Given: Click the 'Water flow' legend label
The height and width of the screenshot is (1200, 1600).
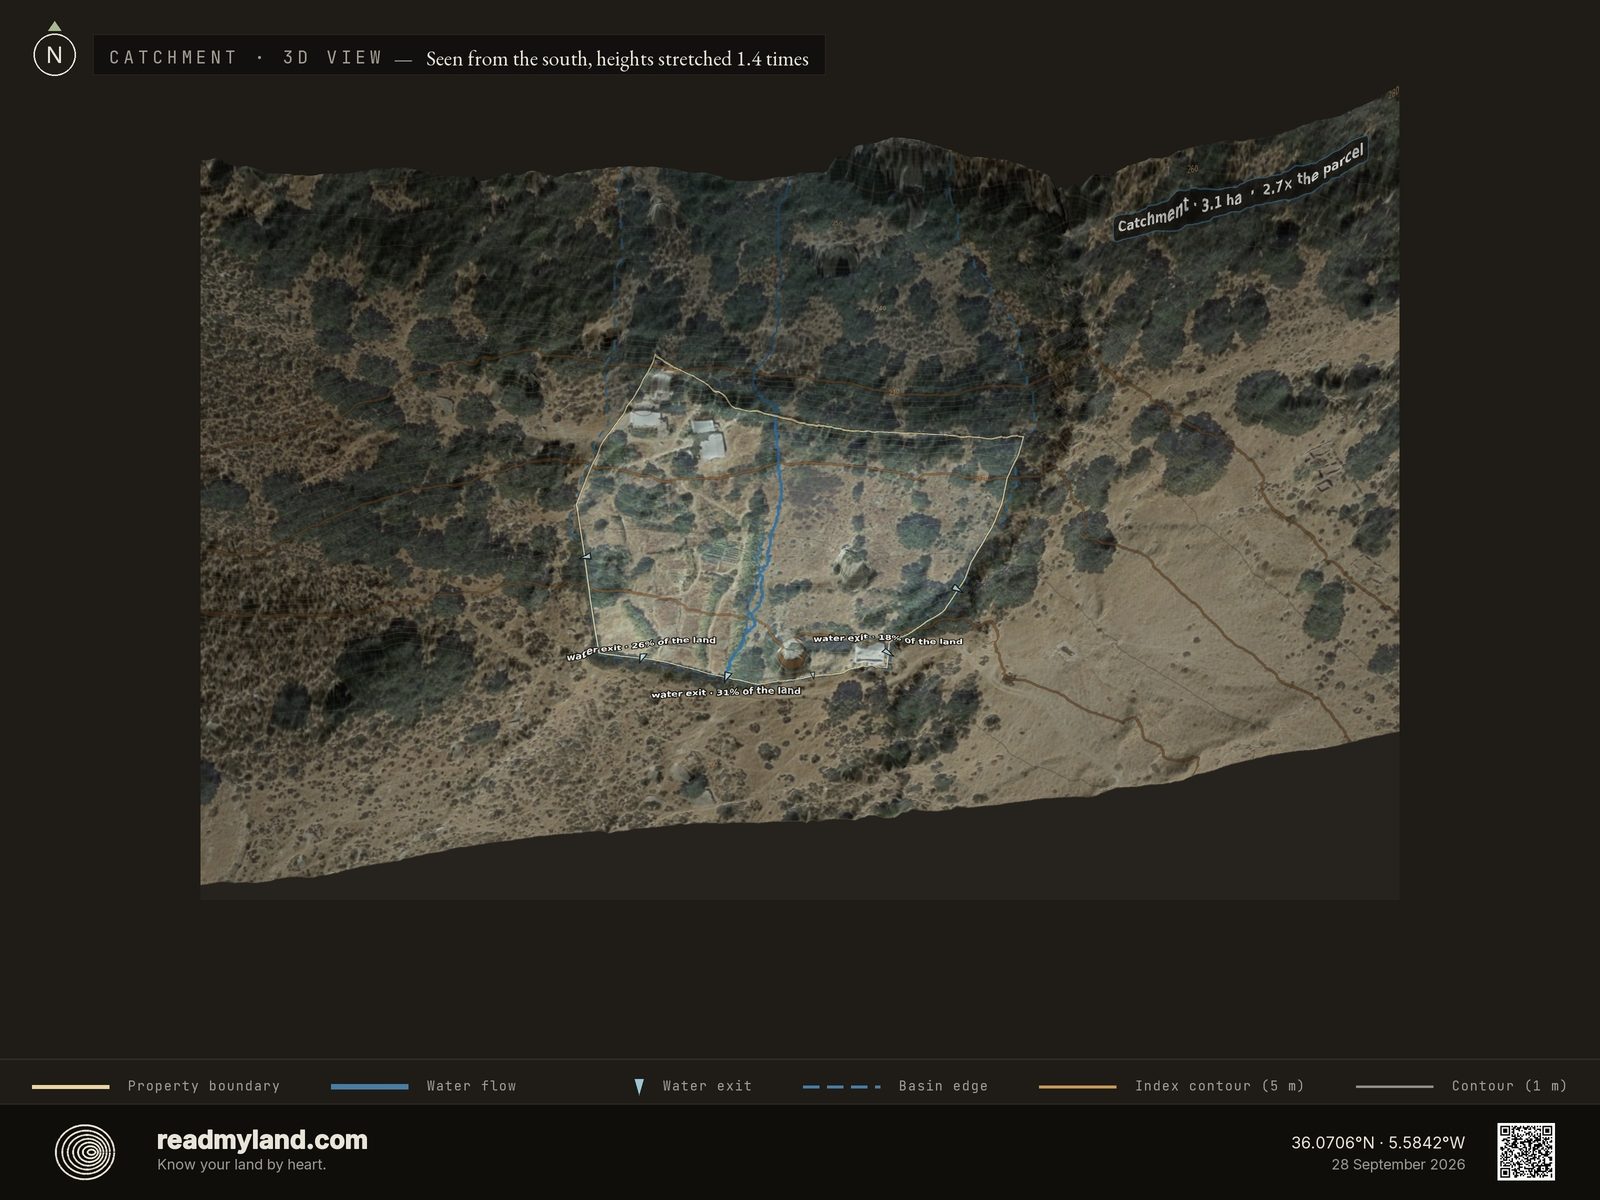Looking at the screenshot, I should pyautogui.click(x=471, y=1086).
